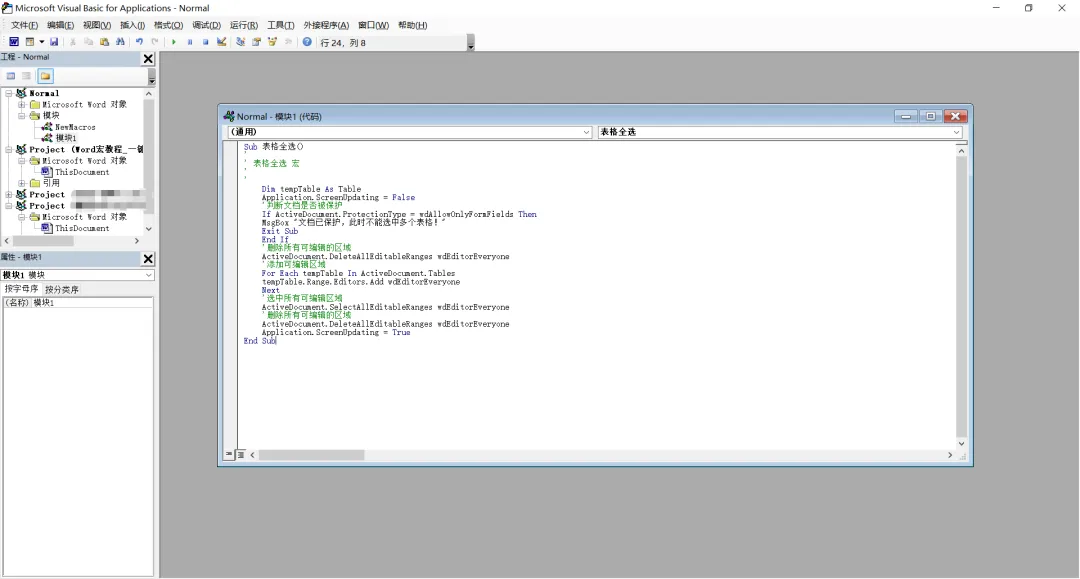
Task: Toggle Folders icon in project panel
Action: point(45,76)
